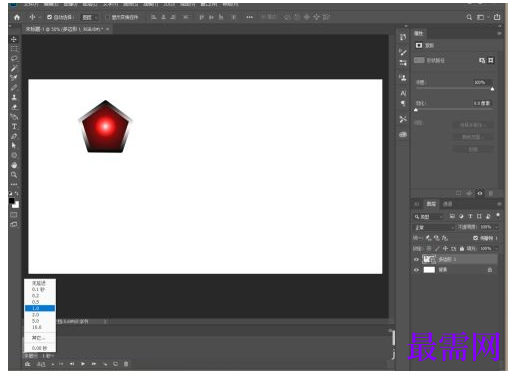Enable the Show Transform Controls checkbox
The height and width of the screenshot is (378, 519).
(107, 17)
